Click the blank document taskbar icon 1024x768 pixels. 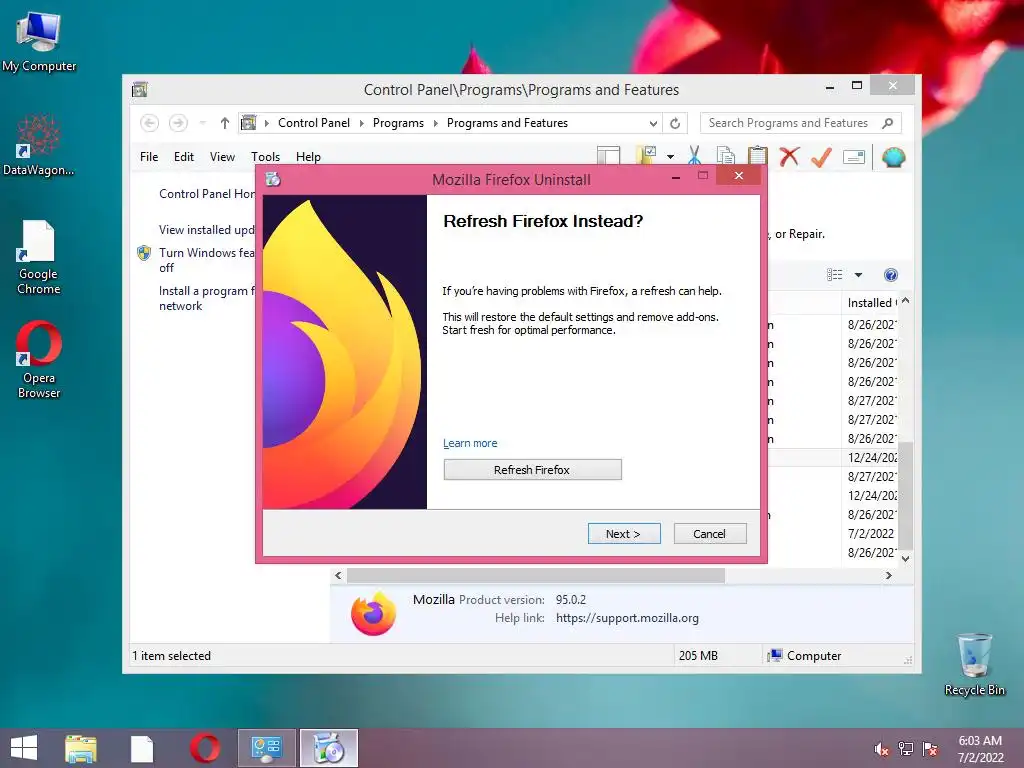point(142,748)
